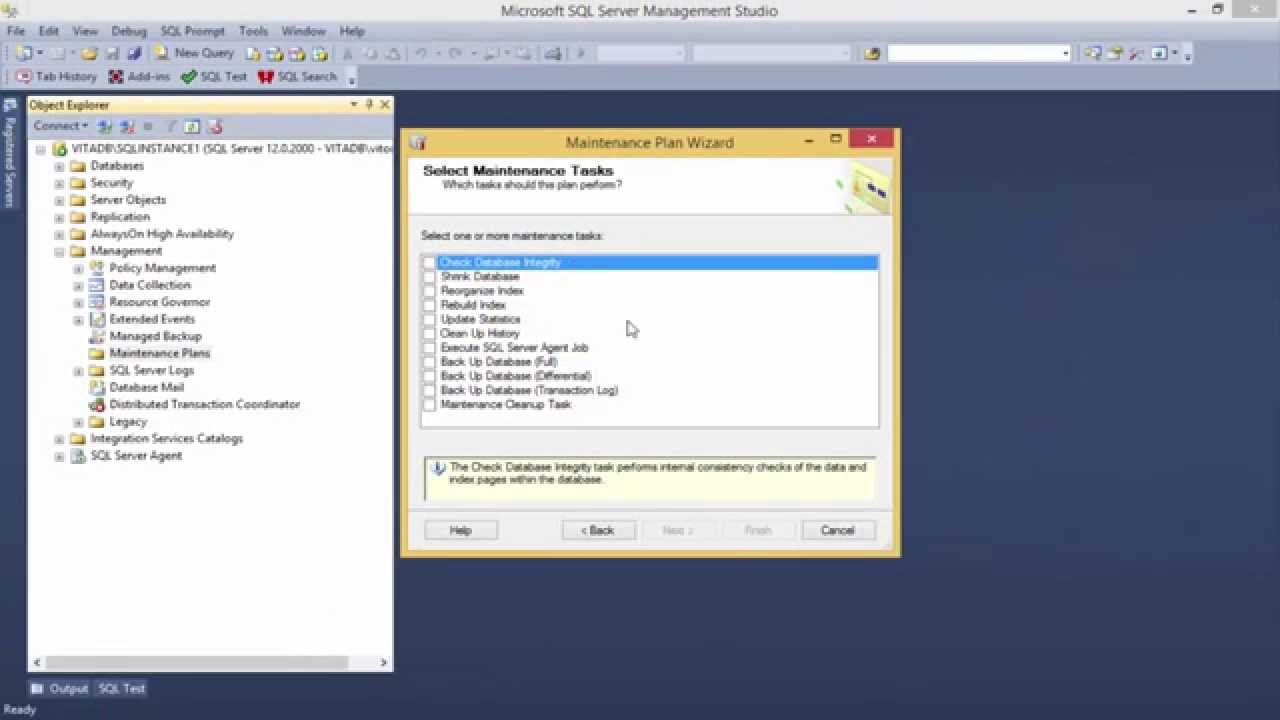
Task: Enable the Update Statistics task
Action: [x=429, y=319]
